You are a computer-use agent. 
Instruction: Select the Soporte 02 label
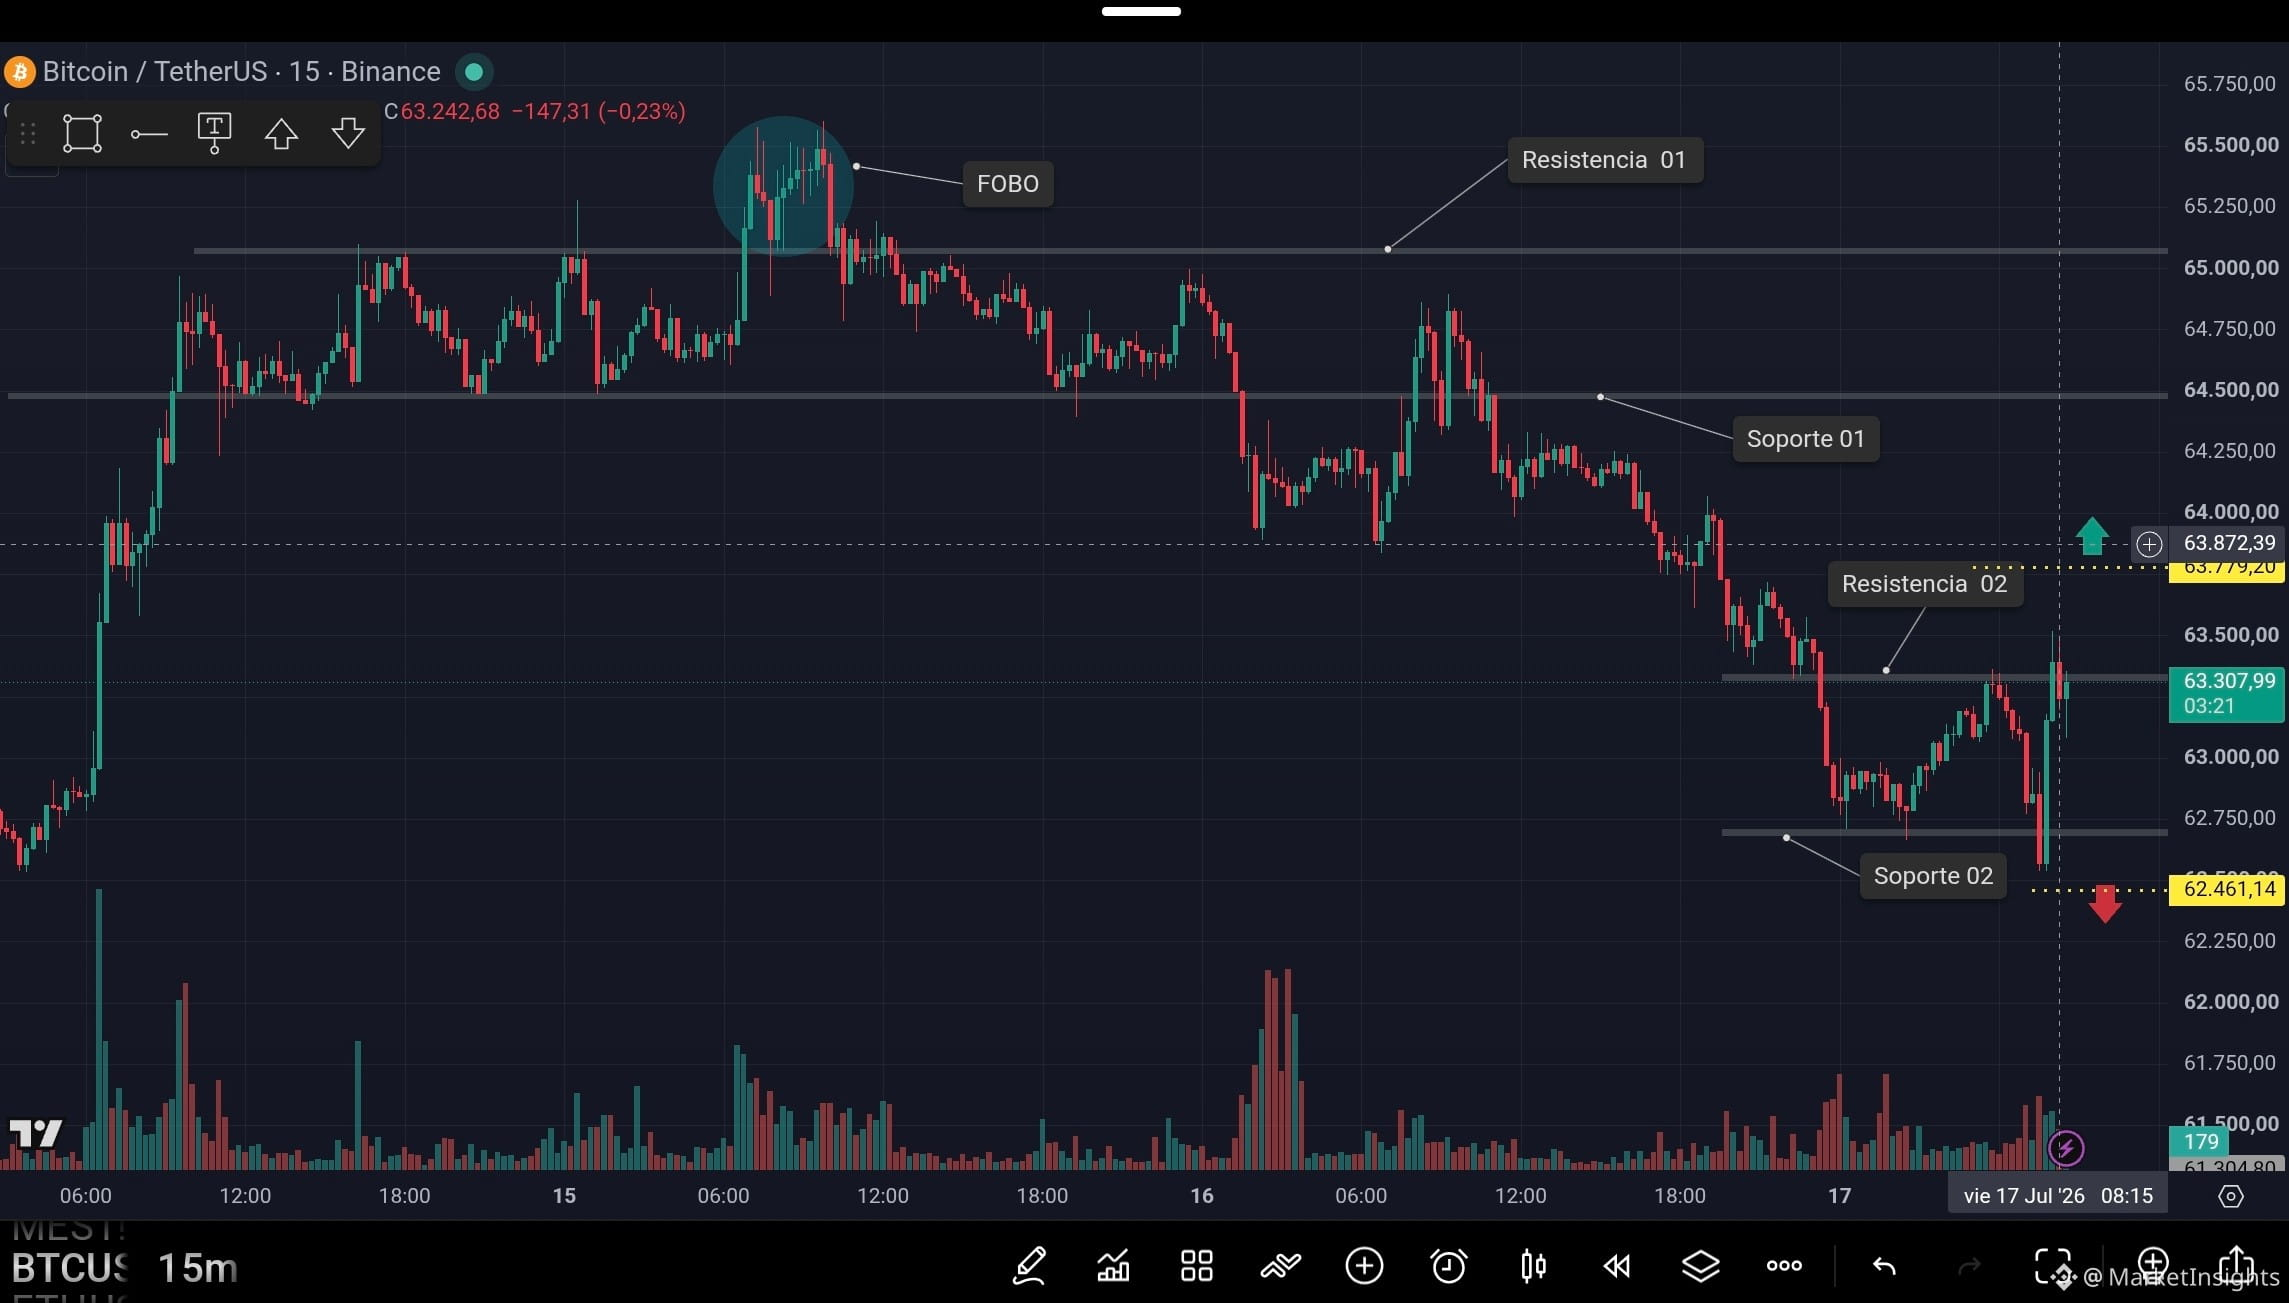pyautogui.click(x=1933, y=876)
